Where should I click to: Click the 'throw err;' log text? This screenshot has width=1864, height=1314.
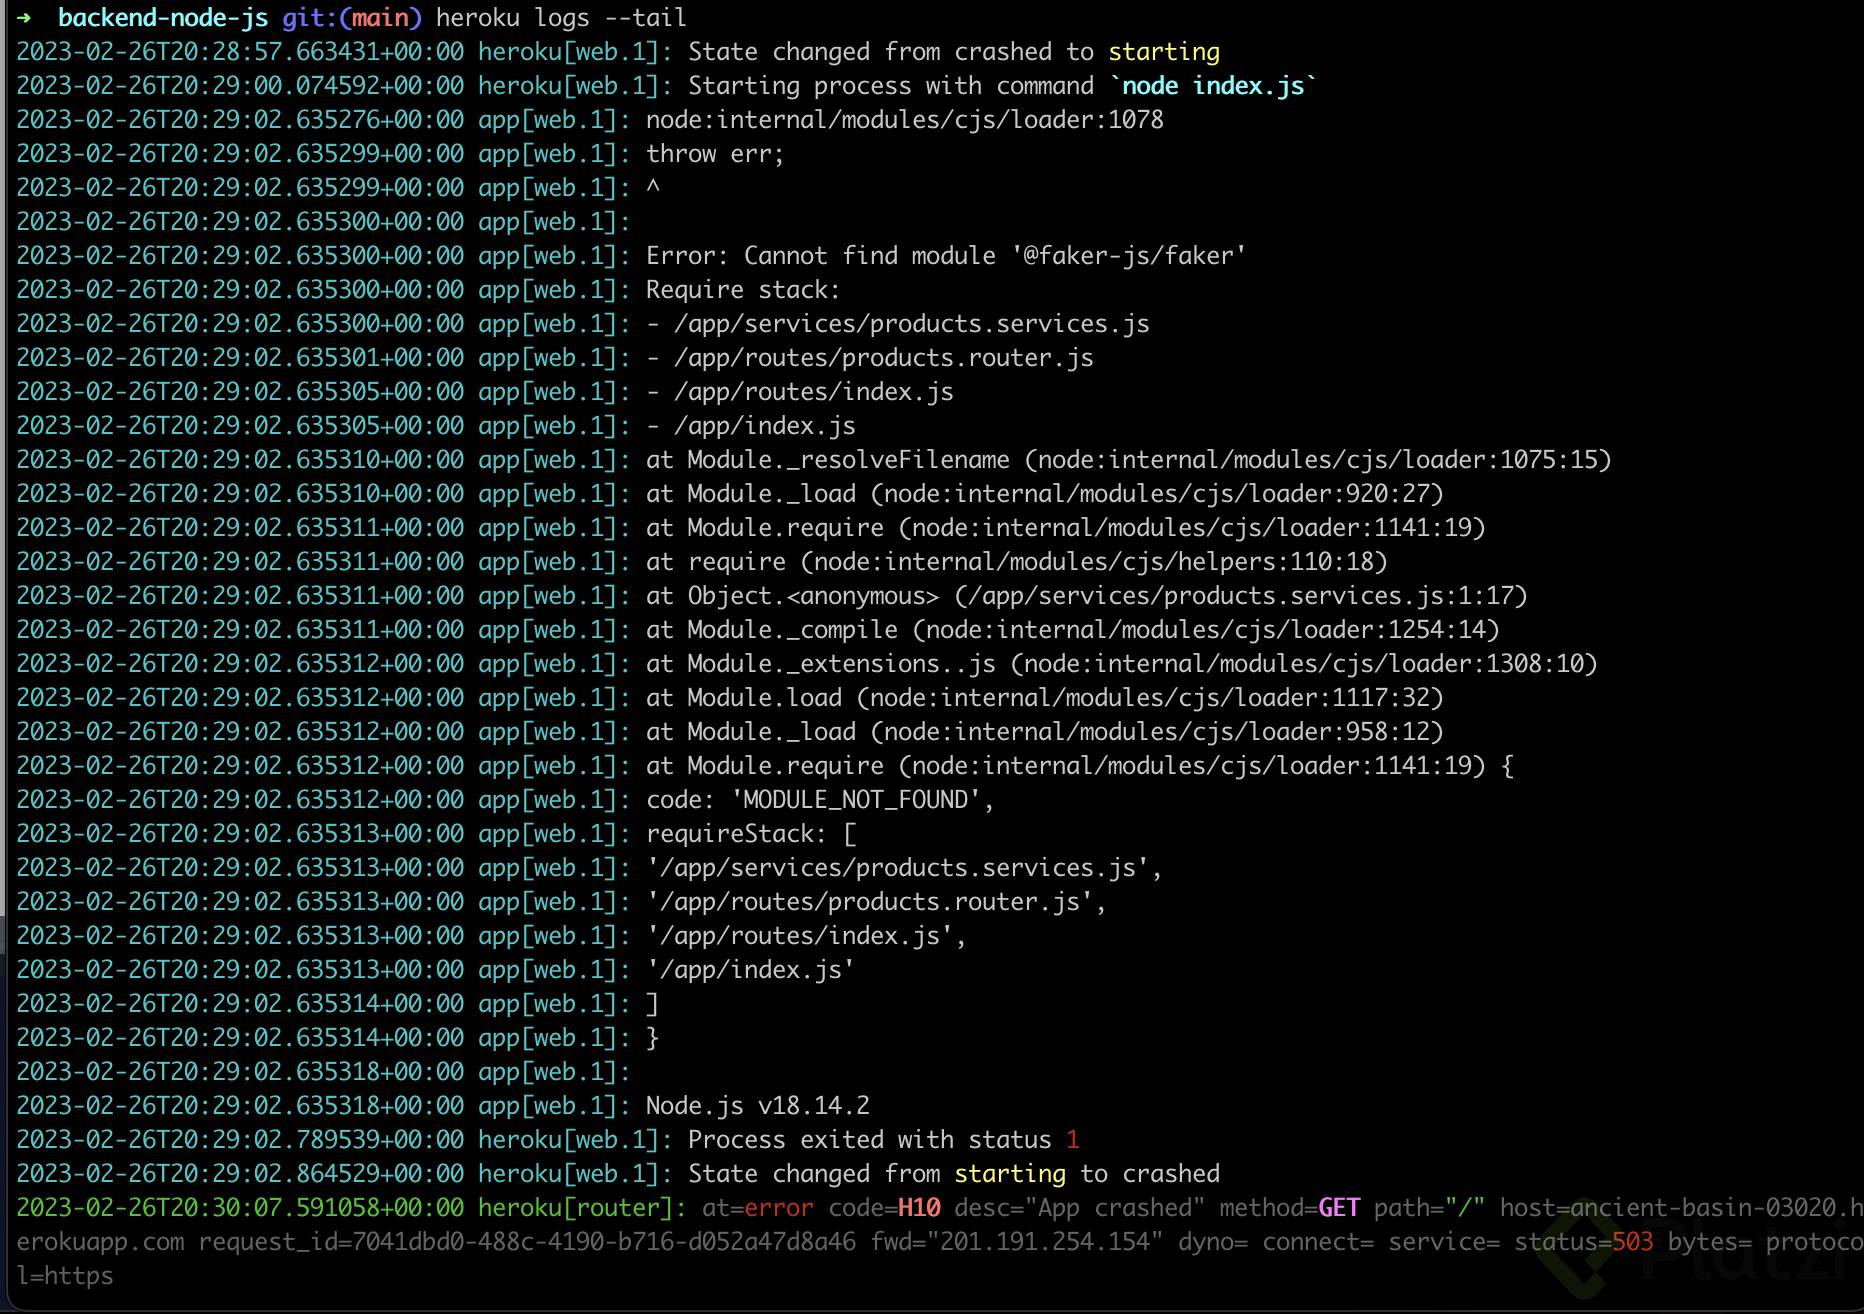point(715,154)
